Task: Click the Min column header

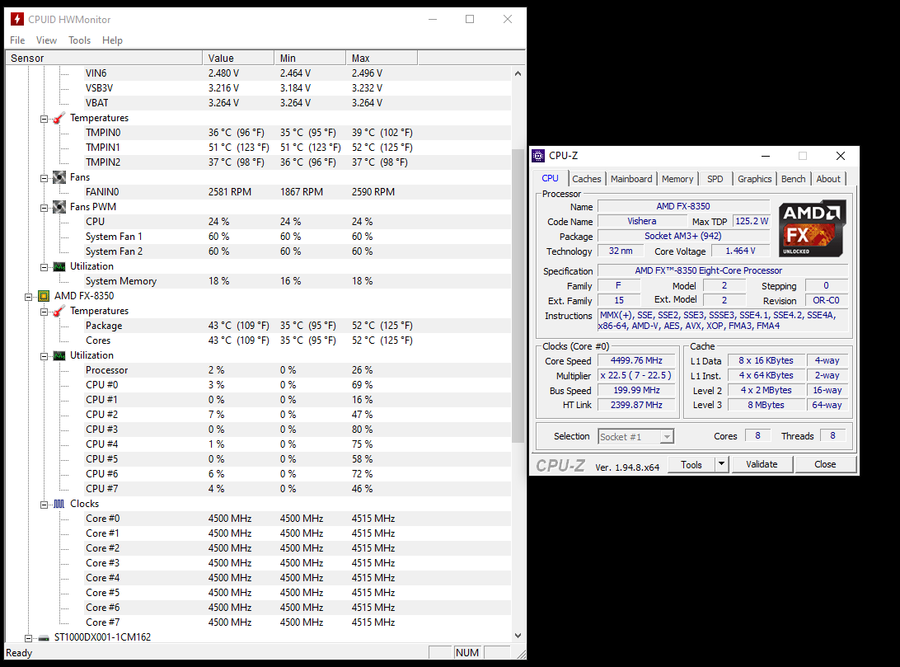Action: (x=310, y=58)
